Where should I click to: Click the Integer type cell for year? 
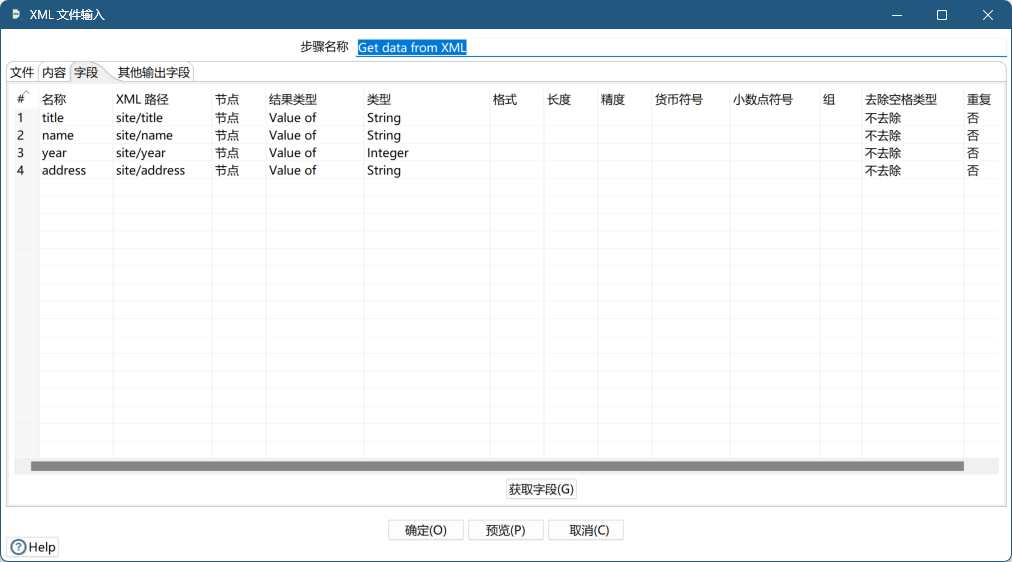[x=426, y=152]
